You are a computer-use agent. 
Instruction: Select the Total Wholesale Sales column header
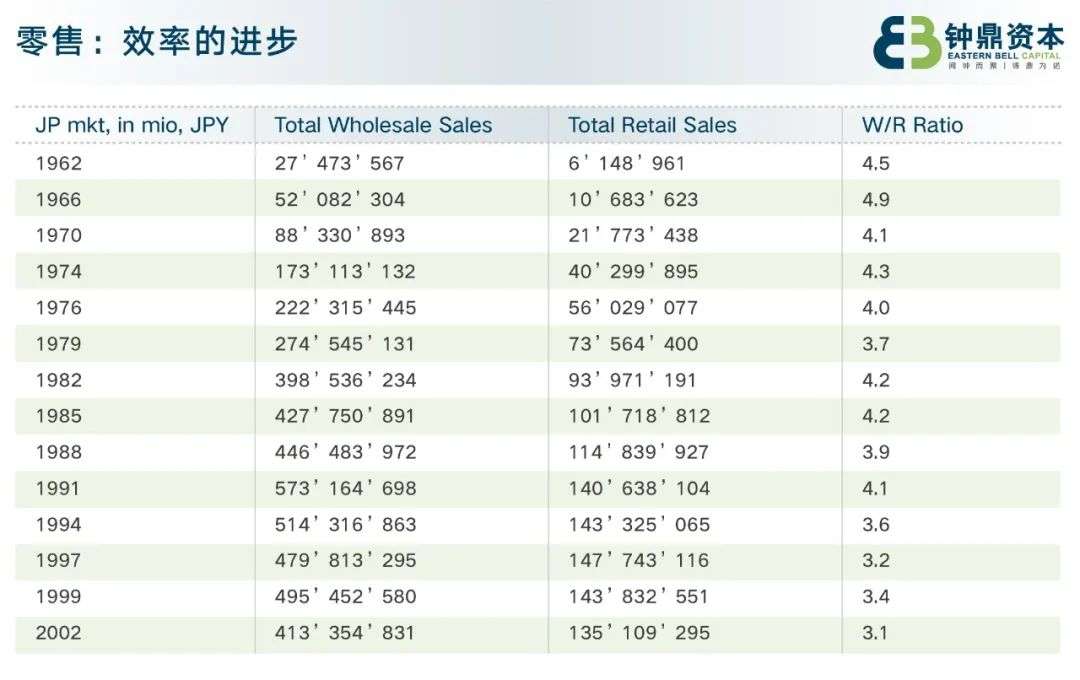pos(383,125)
